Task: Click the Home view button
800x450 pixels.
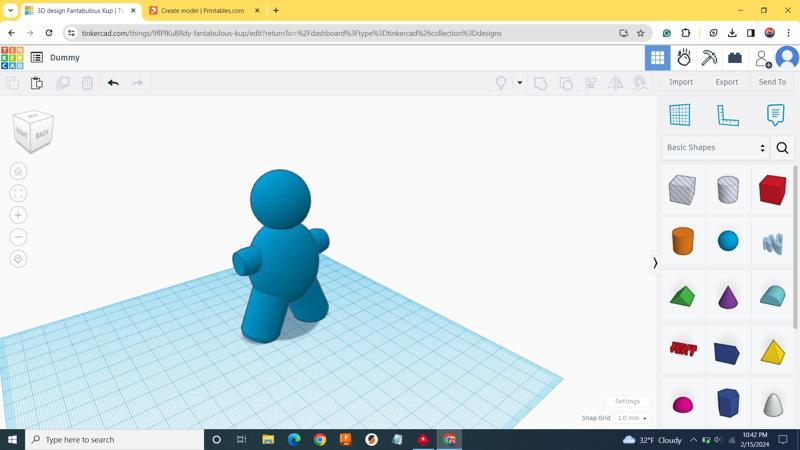Action: pyautogui.click(x=18, y=172)
